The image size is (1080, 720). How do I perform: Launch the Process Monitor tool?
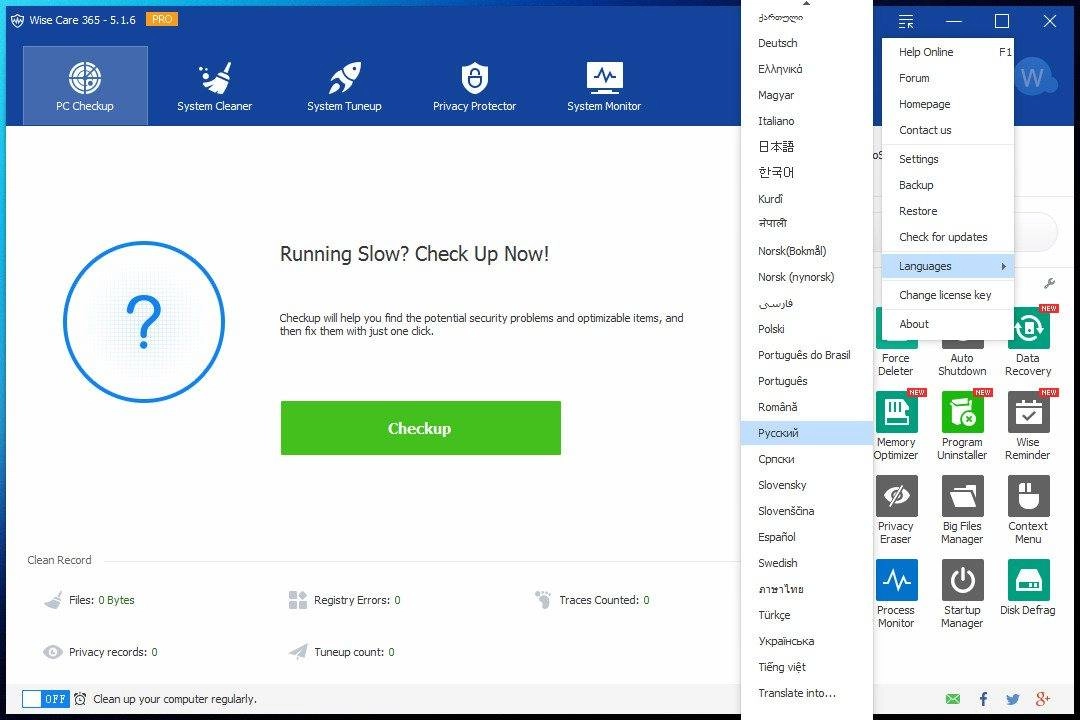pos(896,594)
